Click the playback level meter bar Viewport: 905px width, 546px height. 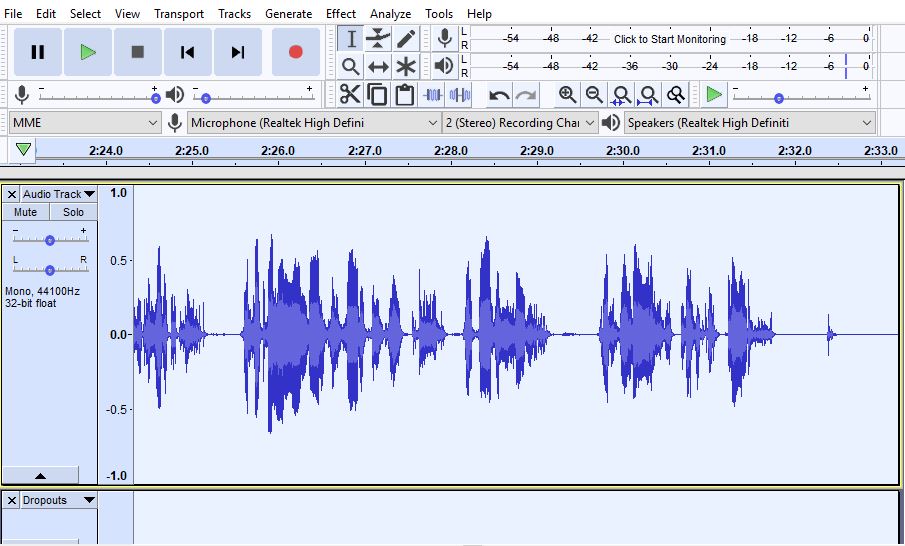tap(671, 66)
